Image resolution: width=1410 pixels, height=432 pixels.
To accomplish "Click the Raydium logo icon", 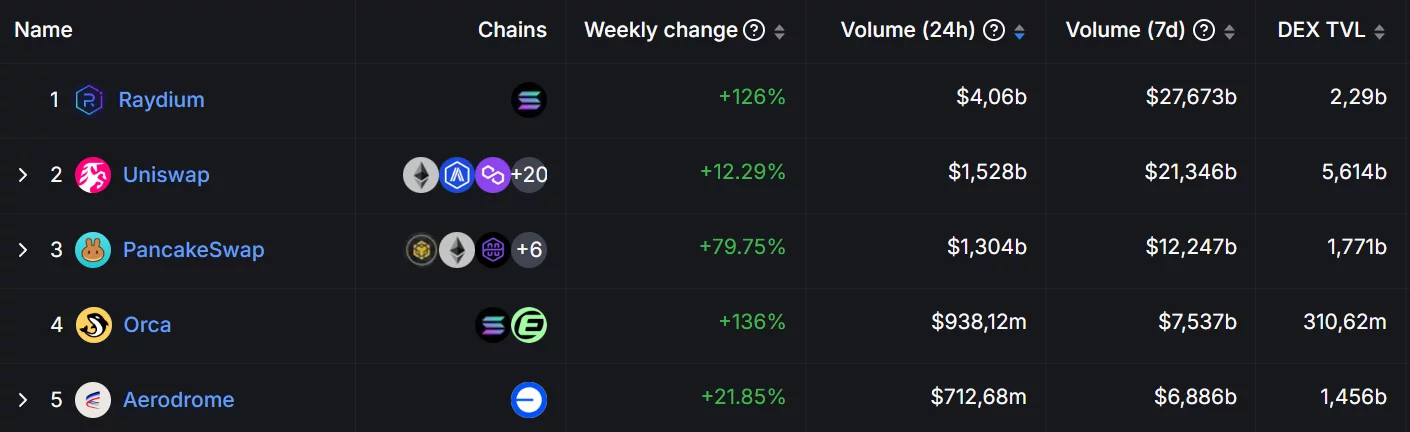I will pos(90,100).
